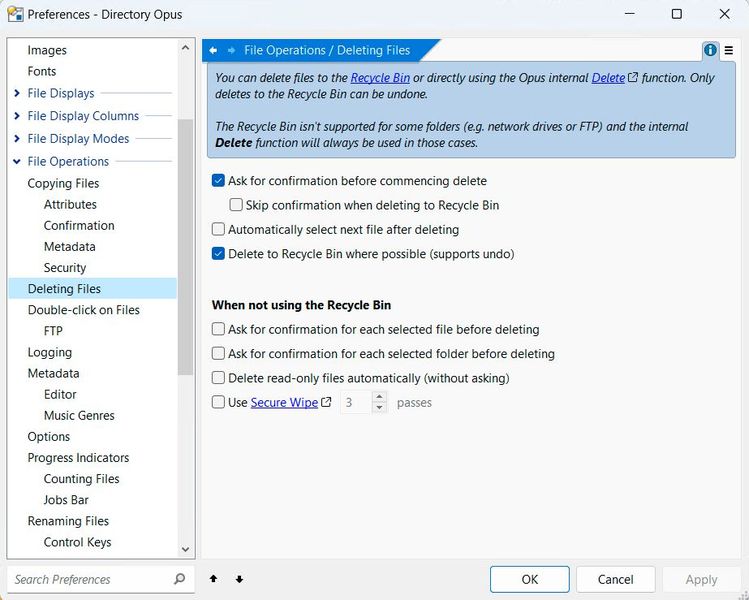Enable Automatically select next file after deleting

click(219, 230)
